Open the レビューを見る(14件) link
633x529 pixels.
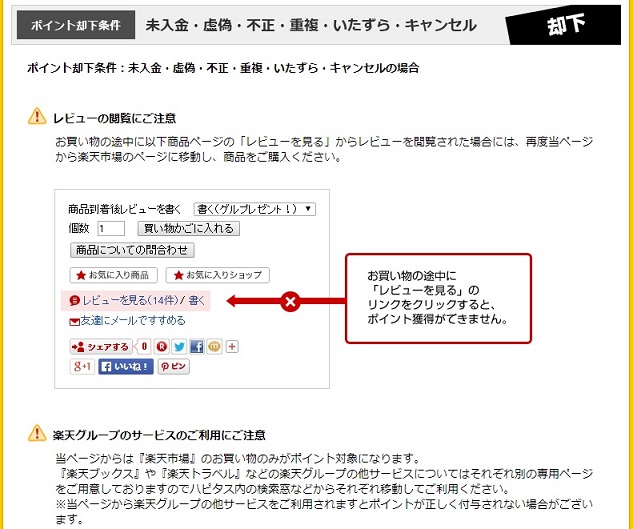[x=130, y=300]
